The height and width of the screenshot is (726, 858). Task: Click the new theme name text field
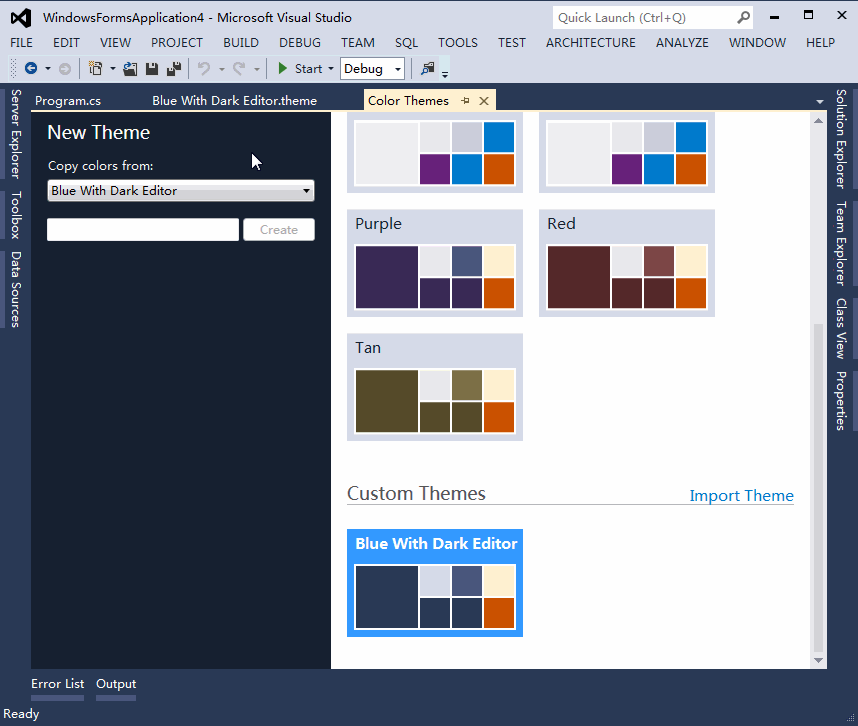coord(143,229)
